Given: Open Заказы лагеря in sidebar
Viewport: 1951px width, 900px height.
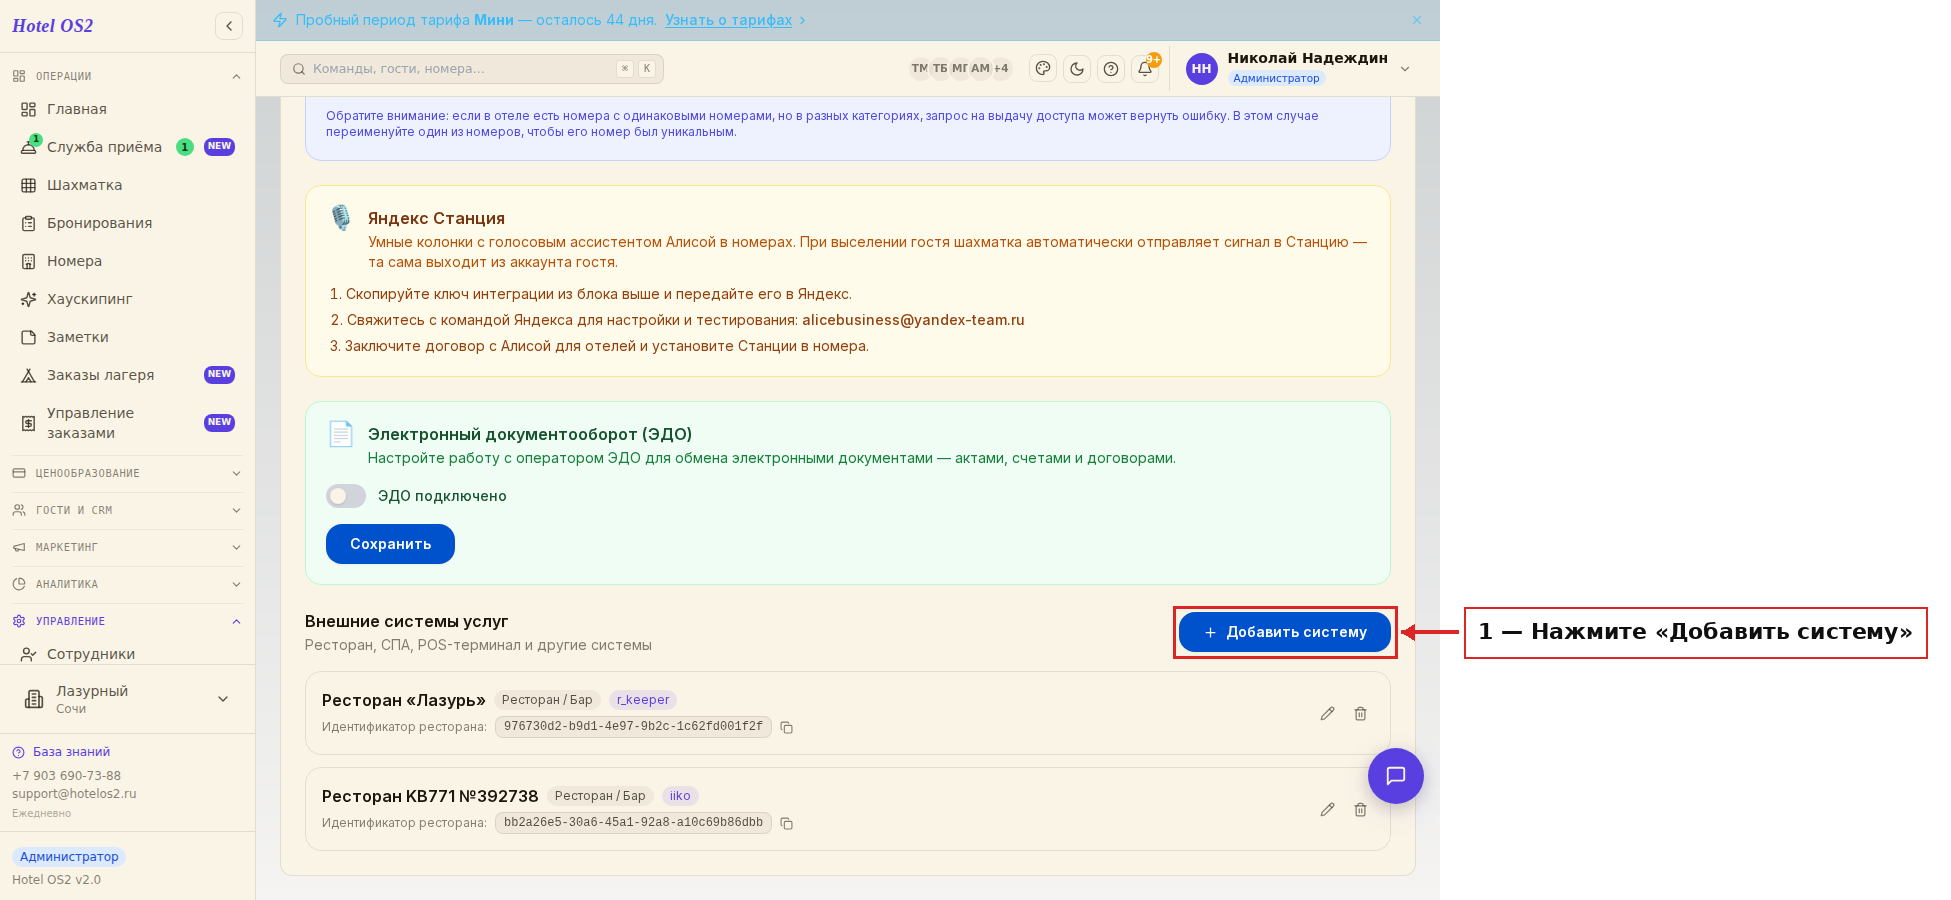Looking at the screenshot, I should (x=127, y=375).
